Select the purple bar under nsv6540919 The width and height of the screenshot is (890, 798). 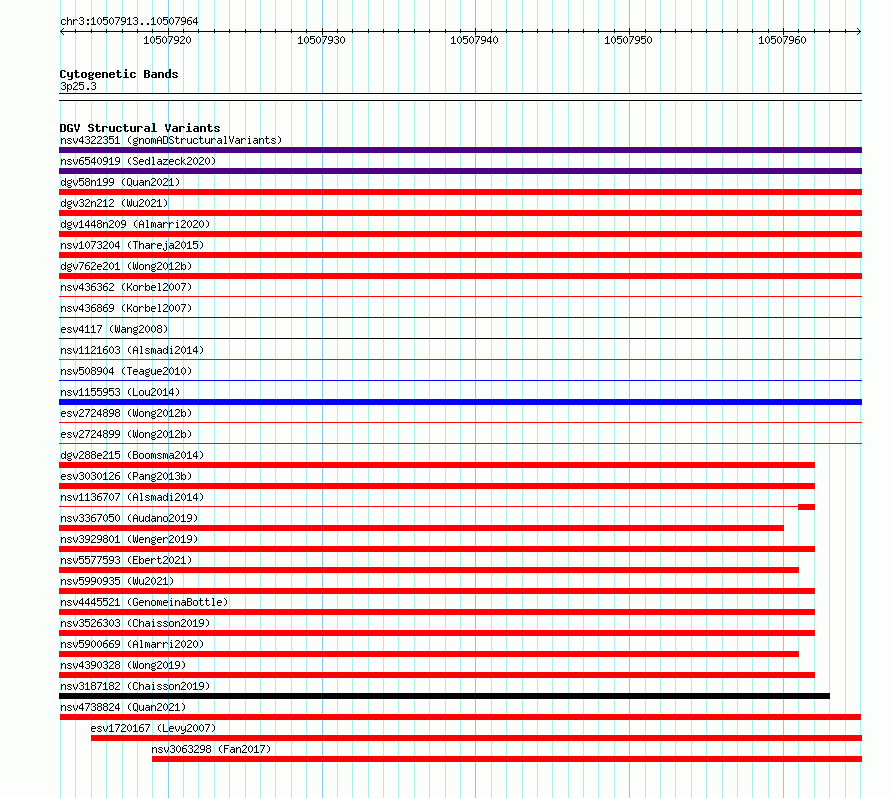(x=460, y=171)
